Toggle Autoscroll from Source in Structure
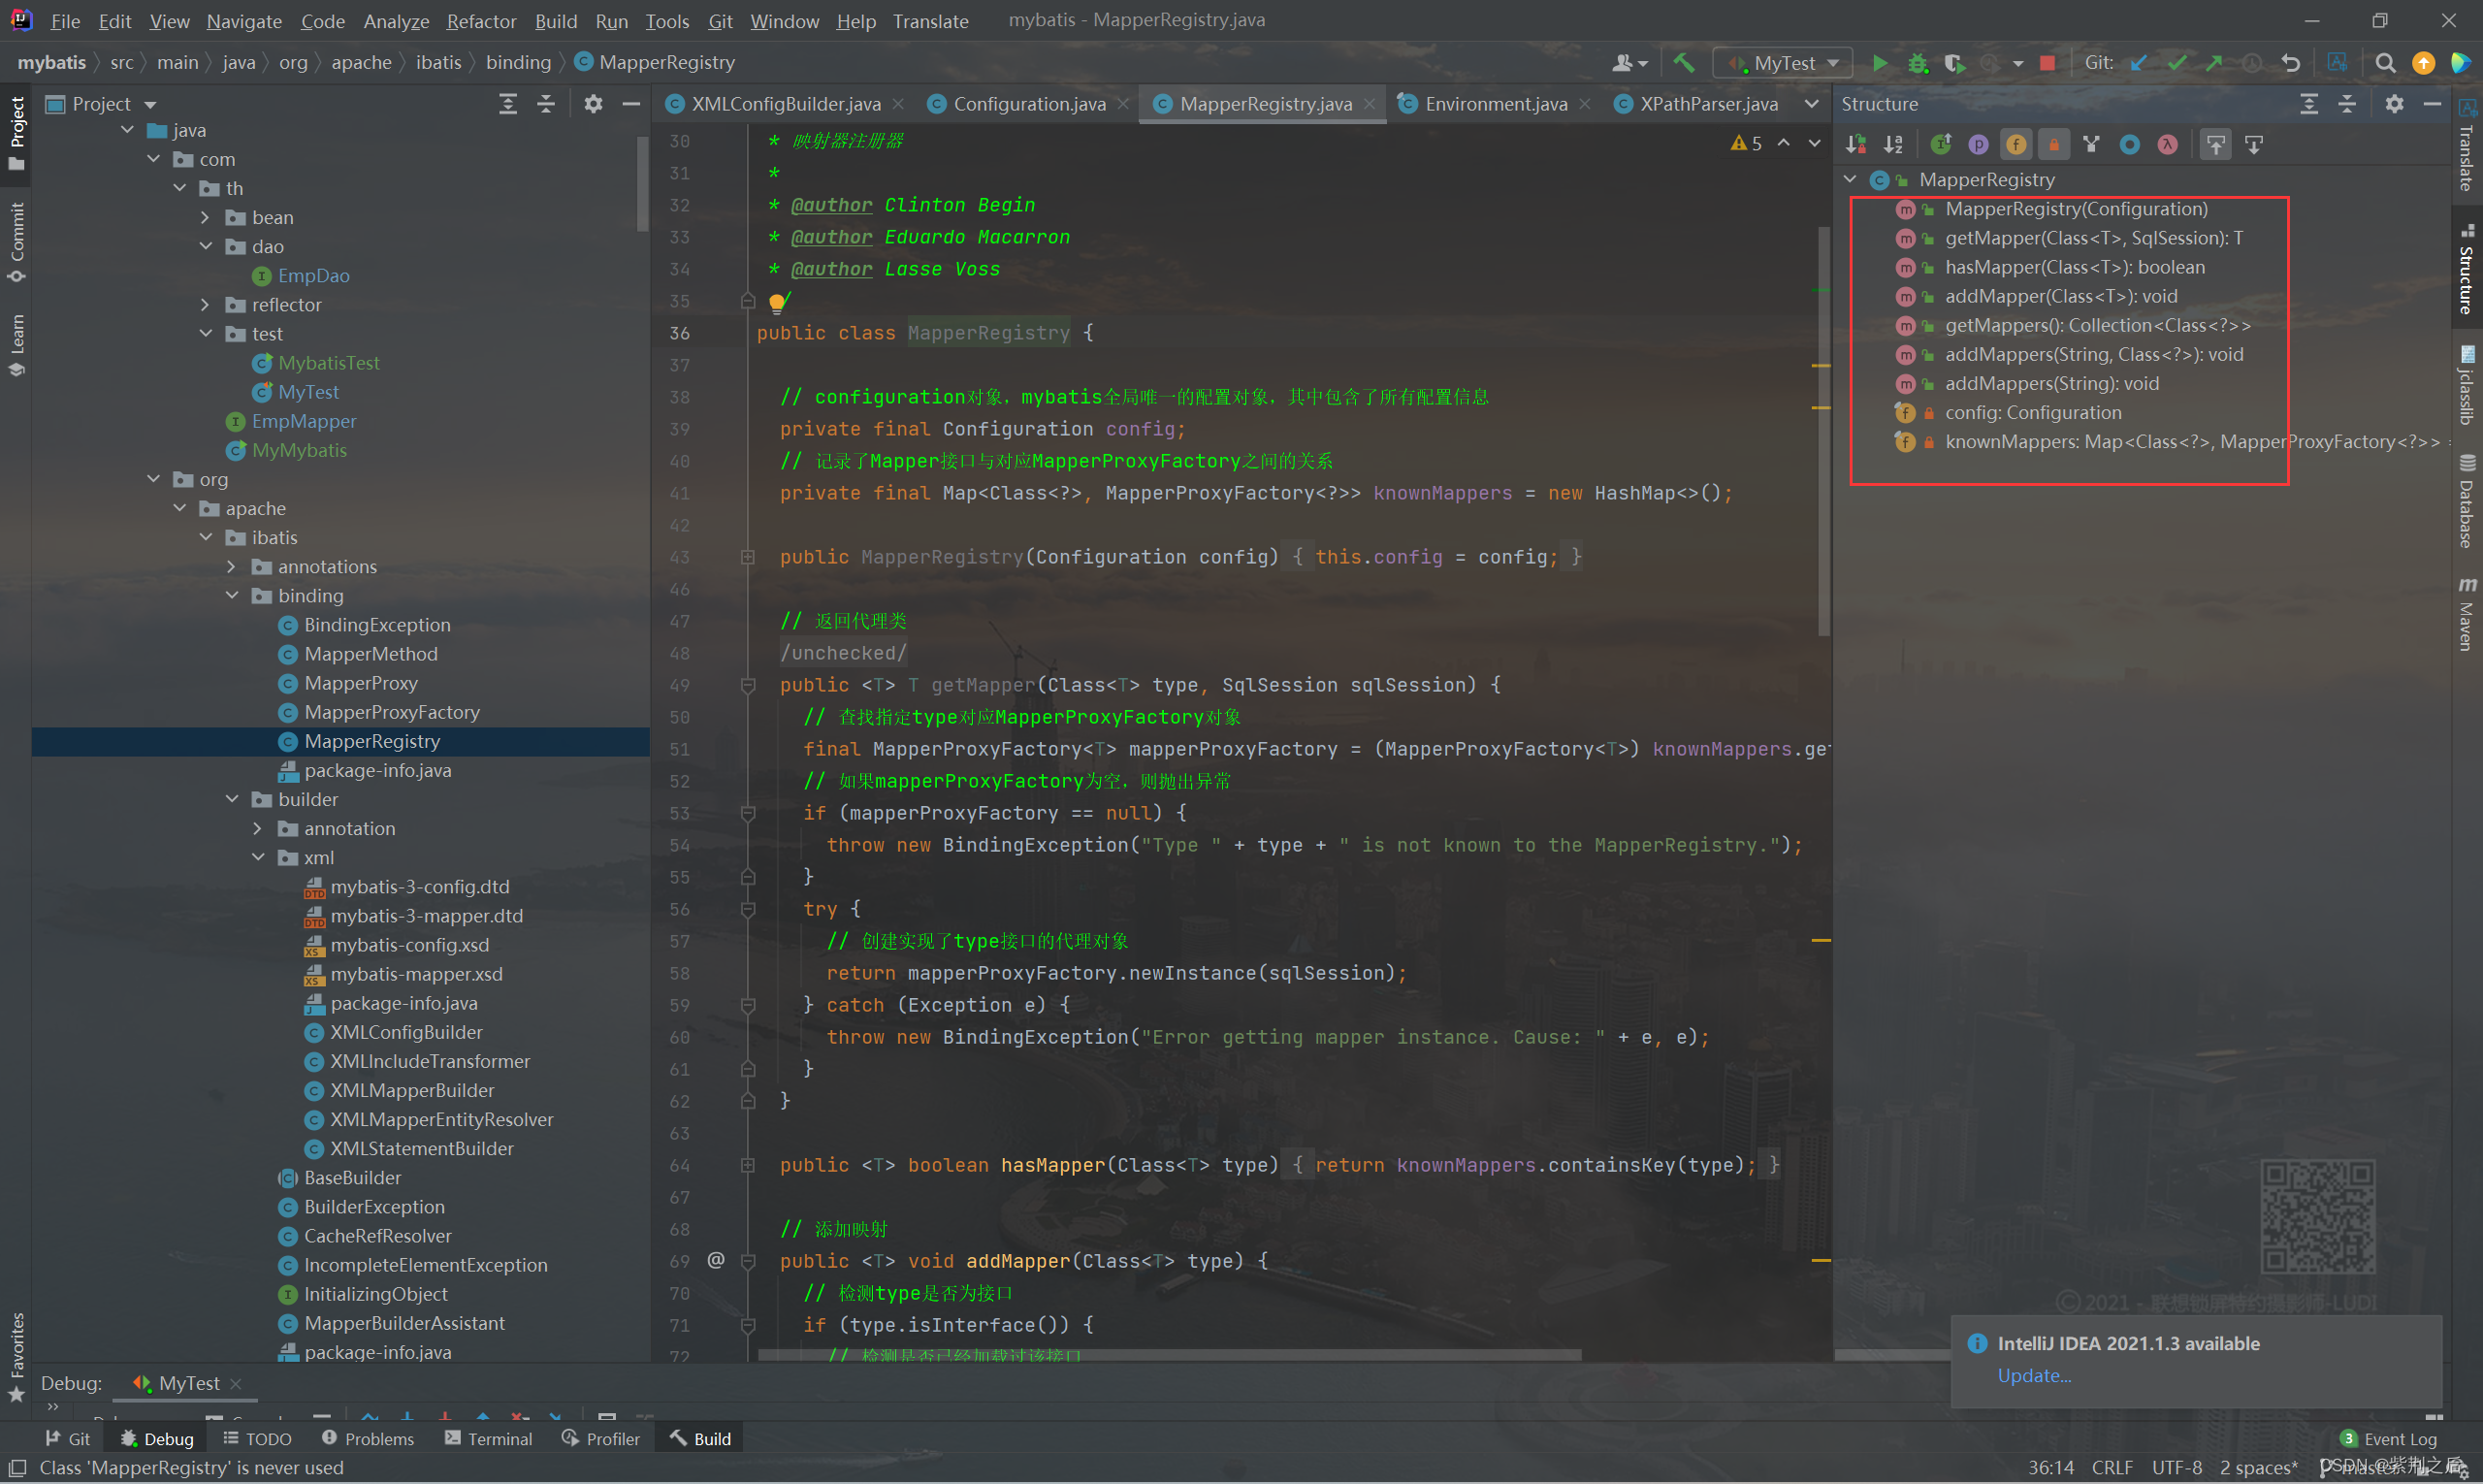Screen dimensions: 2483x1484 coord(2254,144)
